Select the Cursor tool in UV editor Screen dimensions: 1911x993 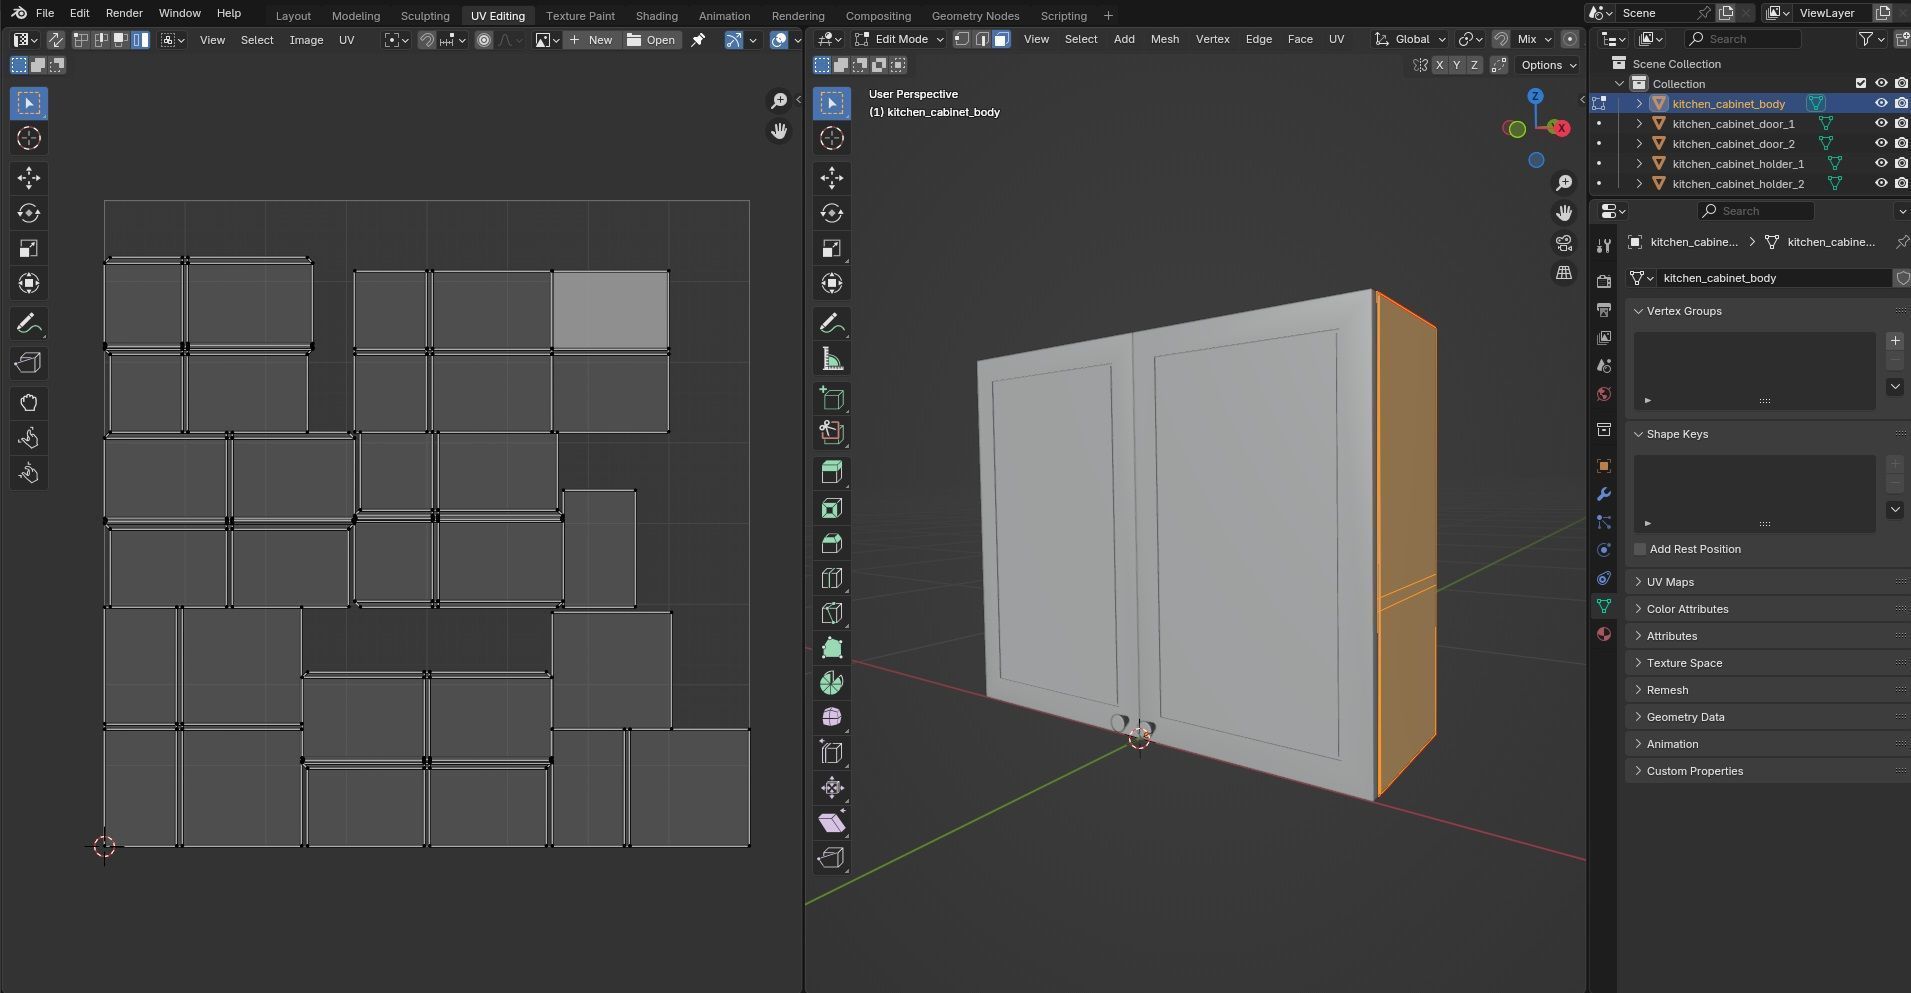29,138
